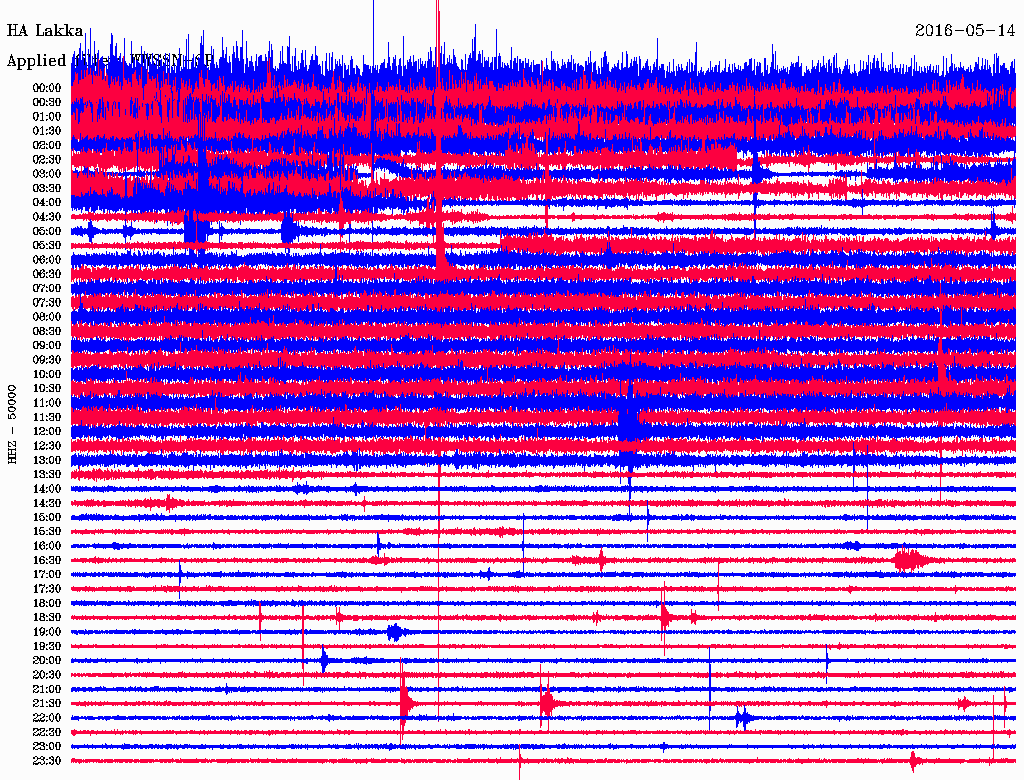
Task: Click the 18:30 time label
Action: 47,618
